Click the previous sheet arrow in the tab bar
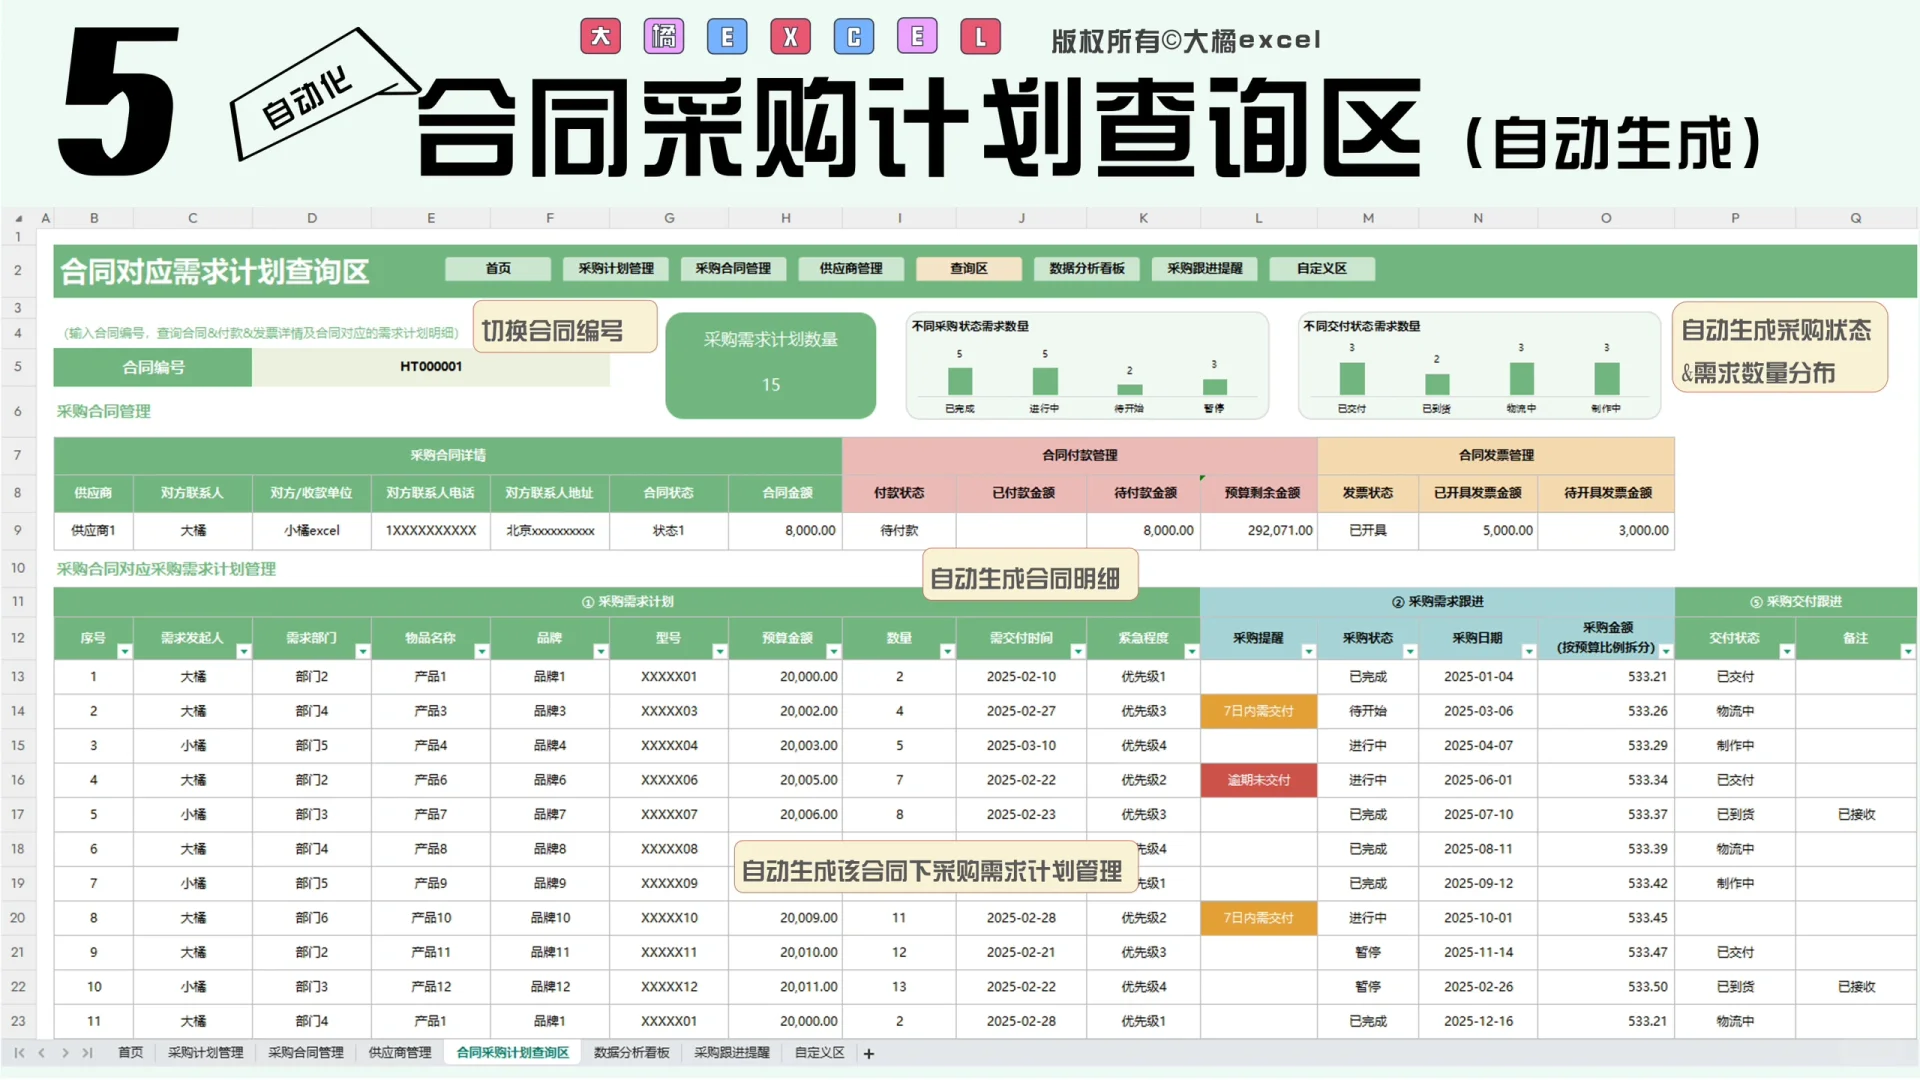 coord(41,1053)
